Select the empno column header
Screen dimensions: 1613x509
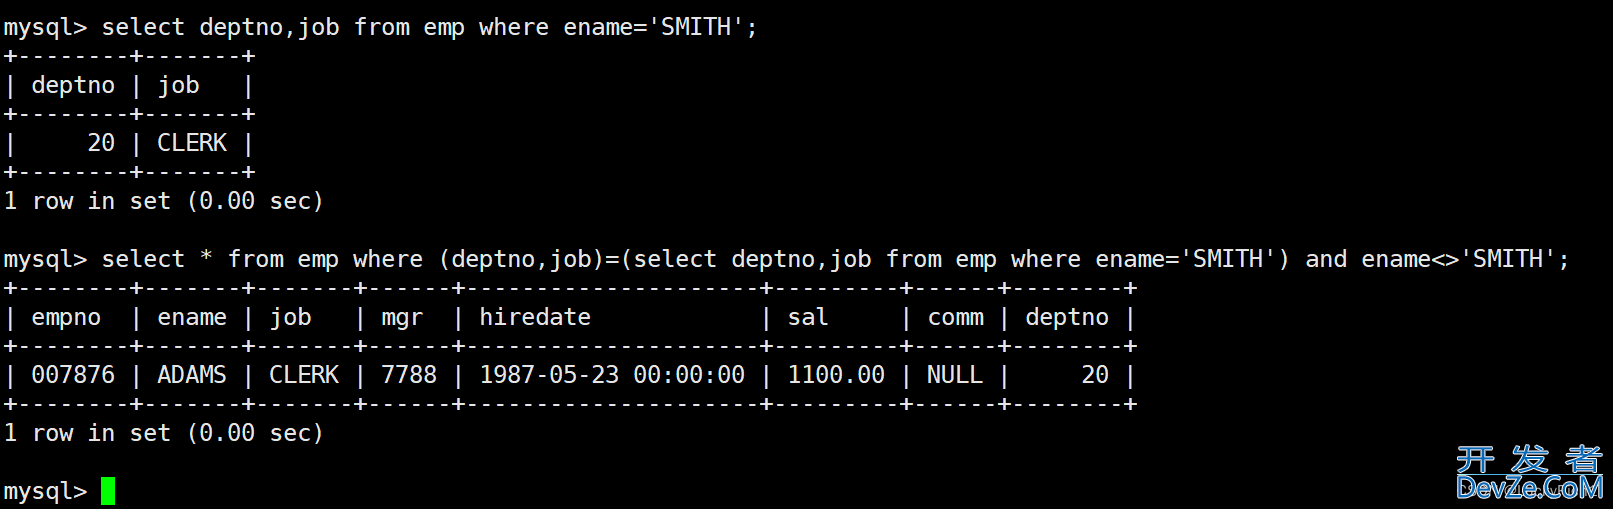(66, 318)
